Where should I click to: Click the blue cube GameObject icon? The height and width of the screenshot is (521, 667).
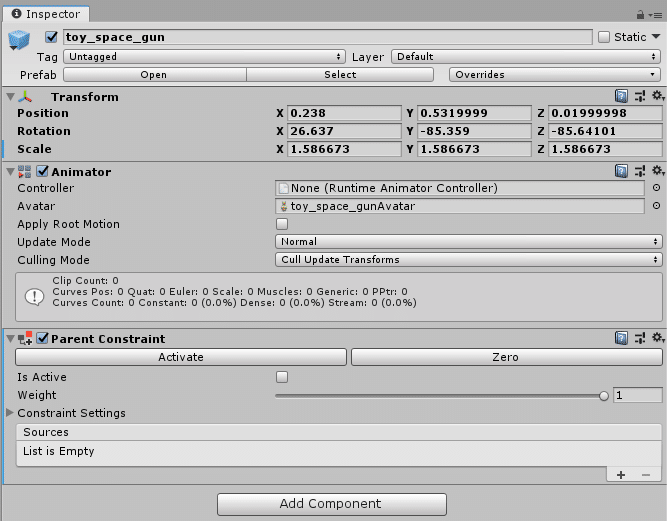[19, 40]
